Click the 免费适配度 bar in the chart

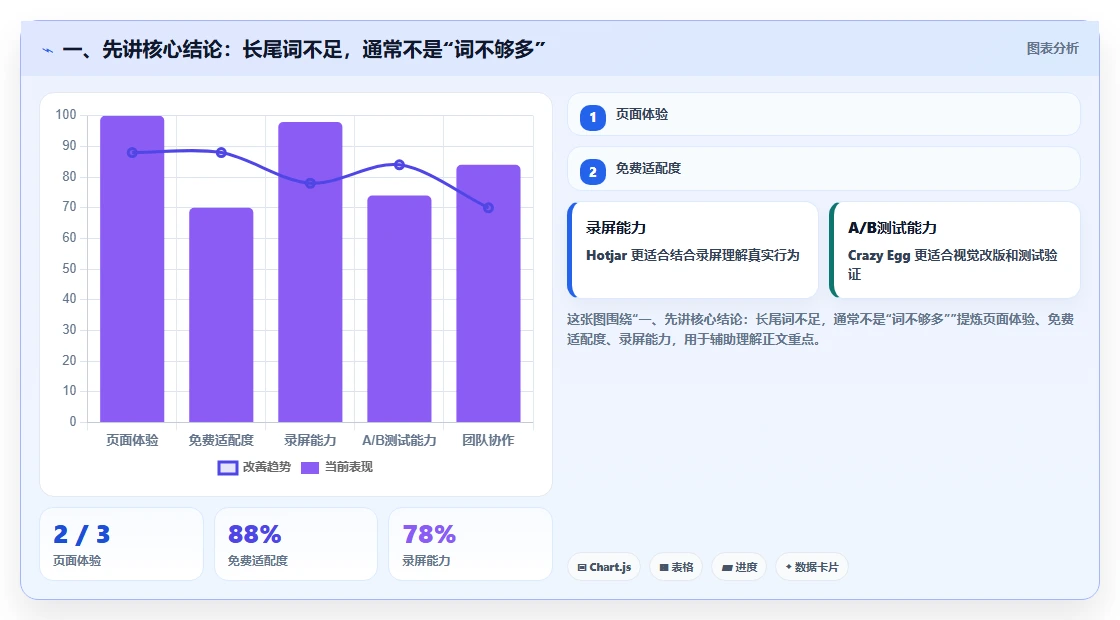pos(221,314)
